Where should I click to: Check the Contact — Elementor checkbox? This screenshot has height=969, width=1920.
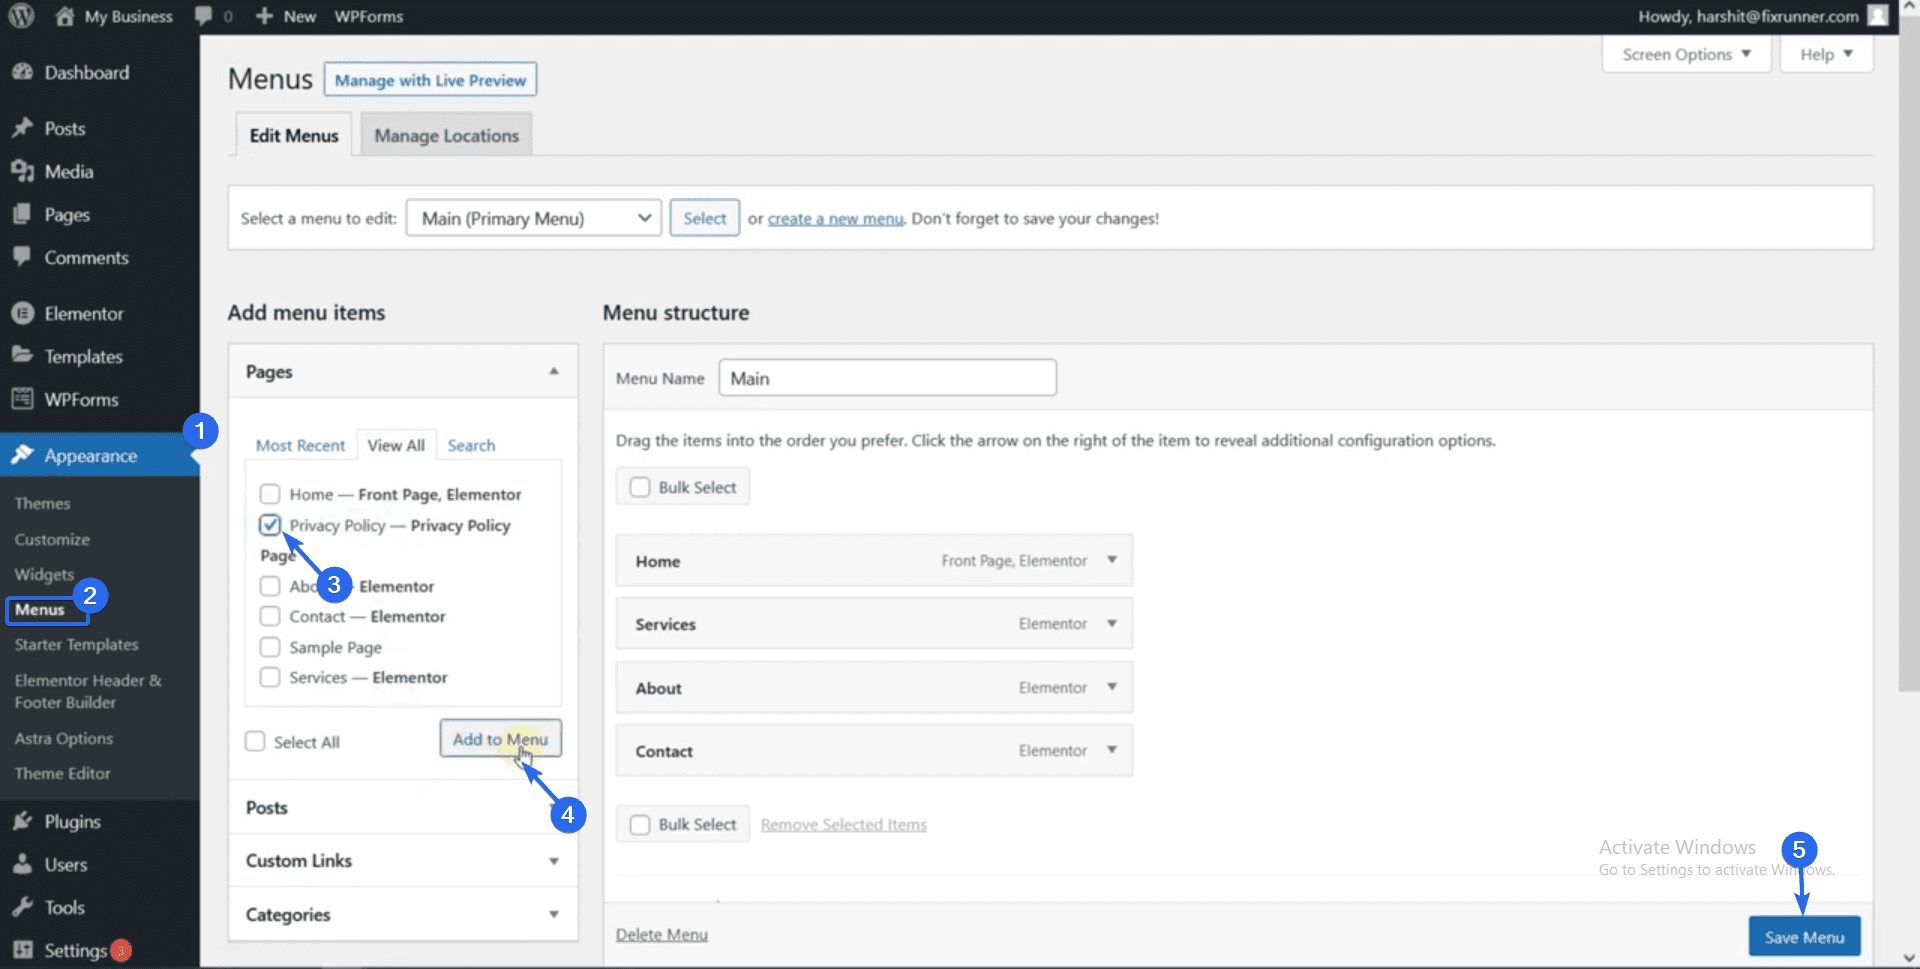(x=270, y=616)
